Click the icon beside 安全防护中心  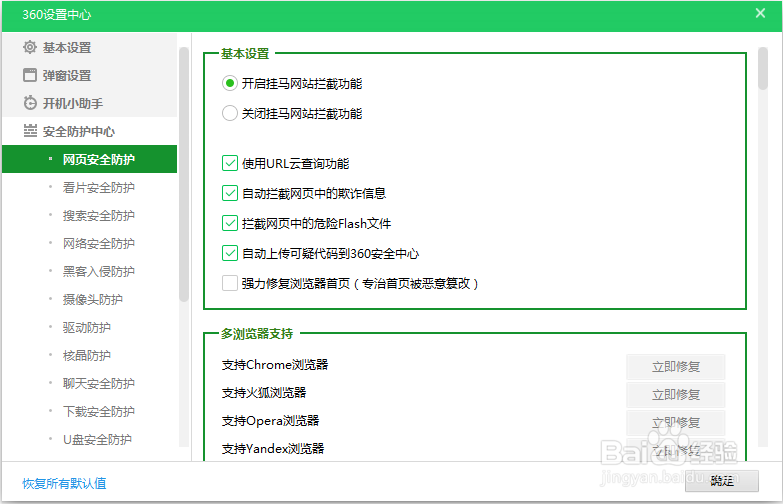[30, 131]
